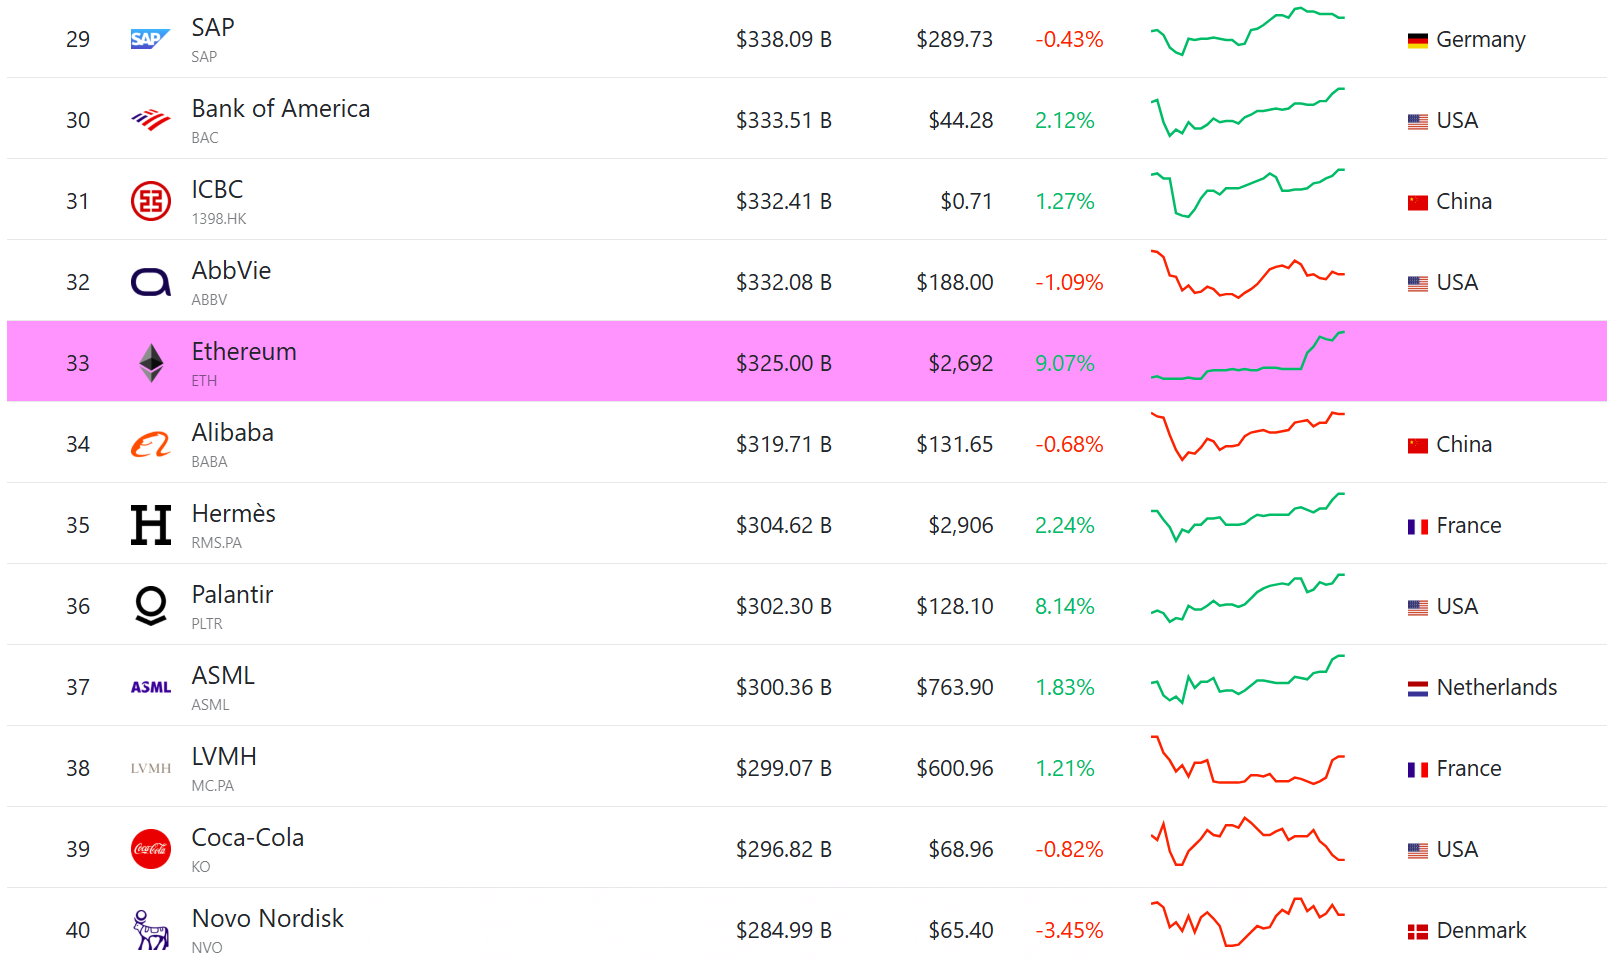1612x962 pixels.
Task: Open the Palantir entry
Action: [x=232, y=594]
